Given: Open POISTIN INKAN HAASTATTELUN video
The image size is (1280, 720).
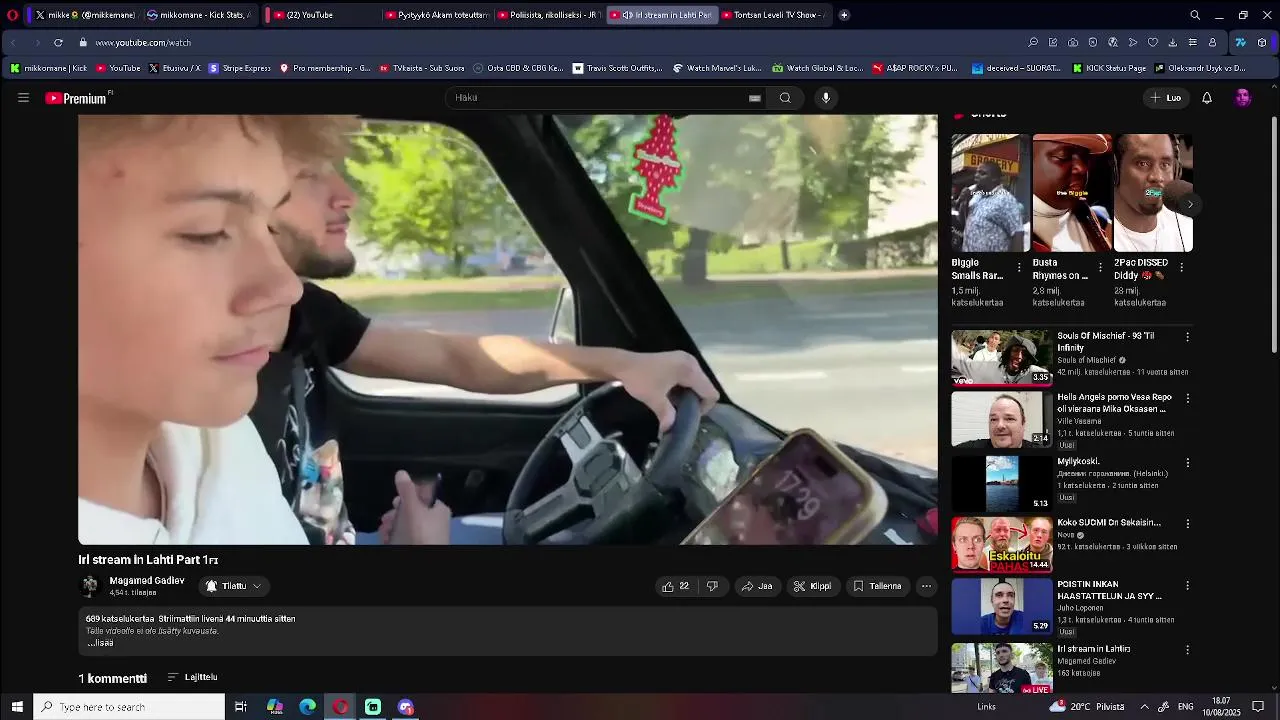Looking at the screenshot, I should coord(1001,607).
